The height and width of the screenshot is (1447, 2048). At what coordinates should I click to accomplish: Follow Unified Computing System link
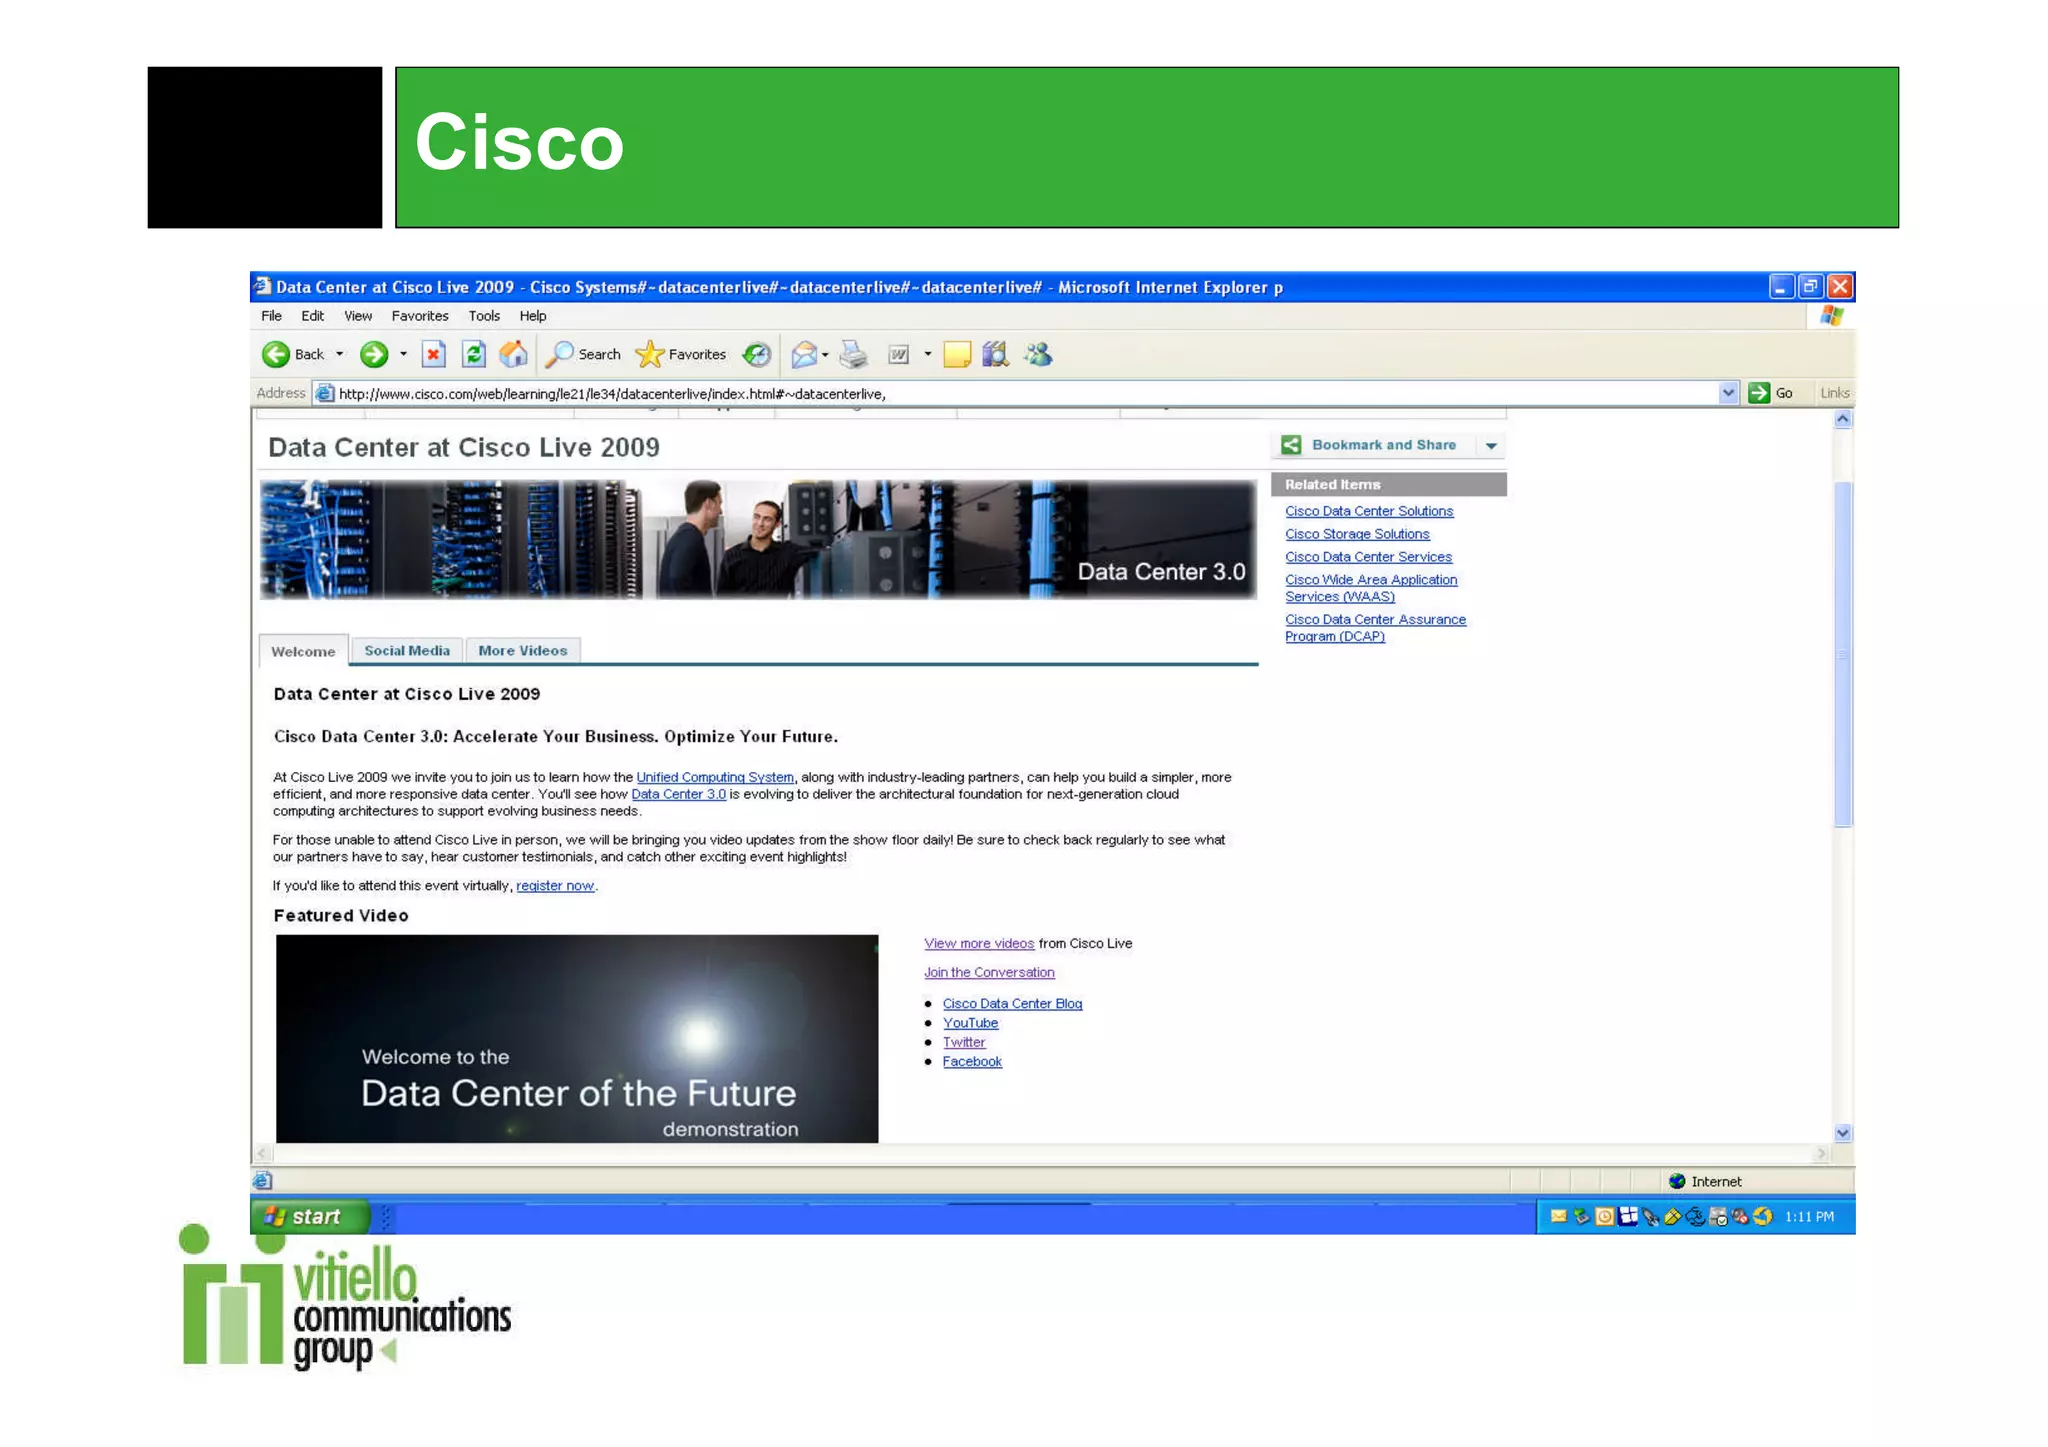click(x=715, y=777)
